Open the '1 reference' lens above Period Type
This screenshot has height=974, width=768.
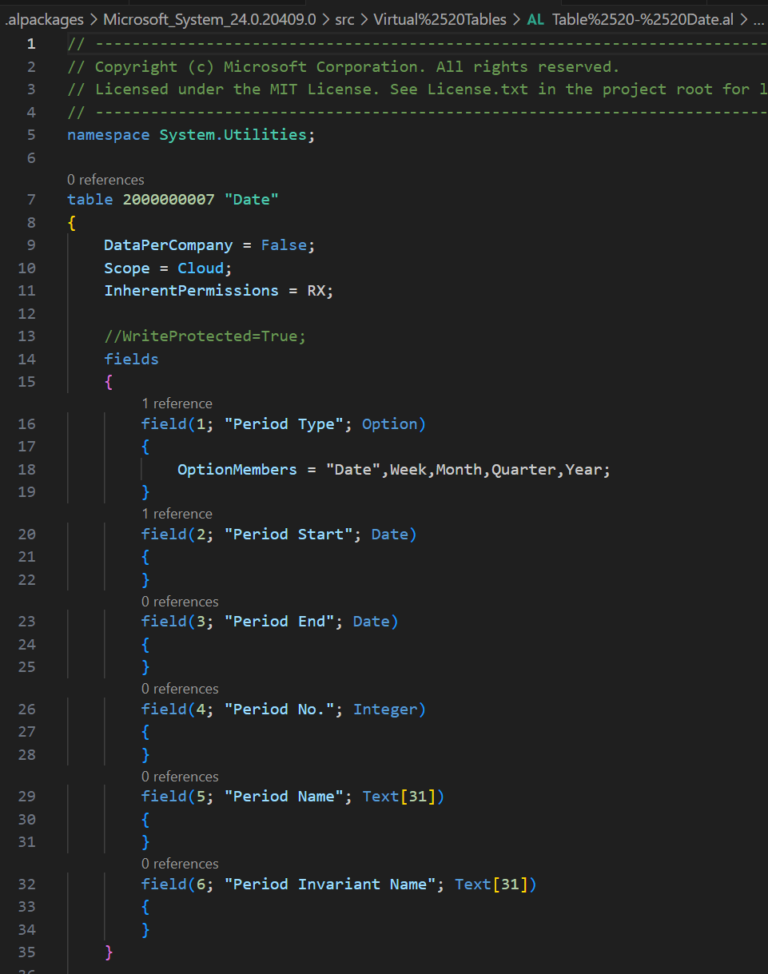[x=176, y=404]
